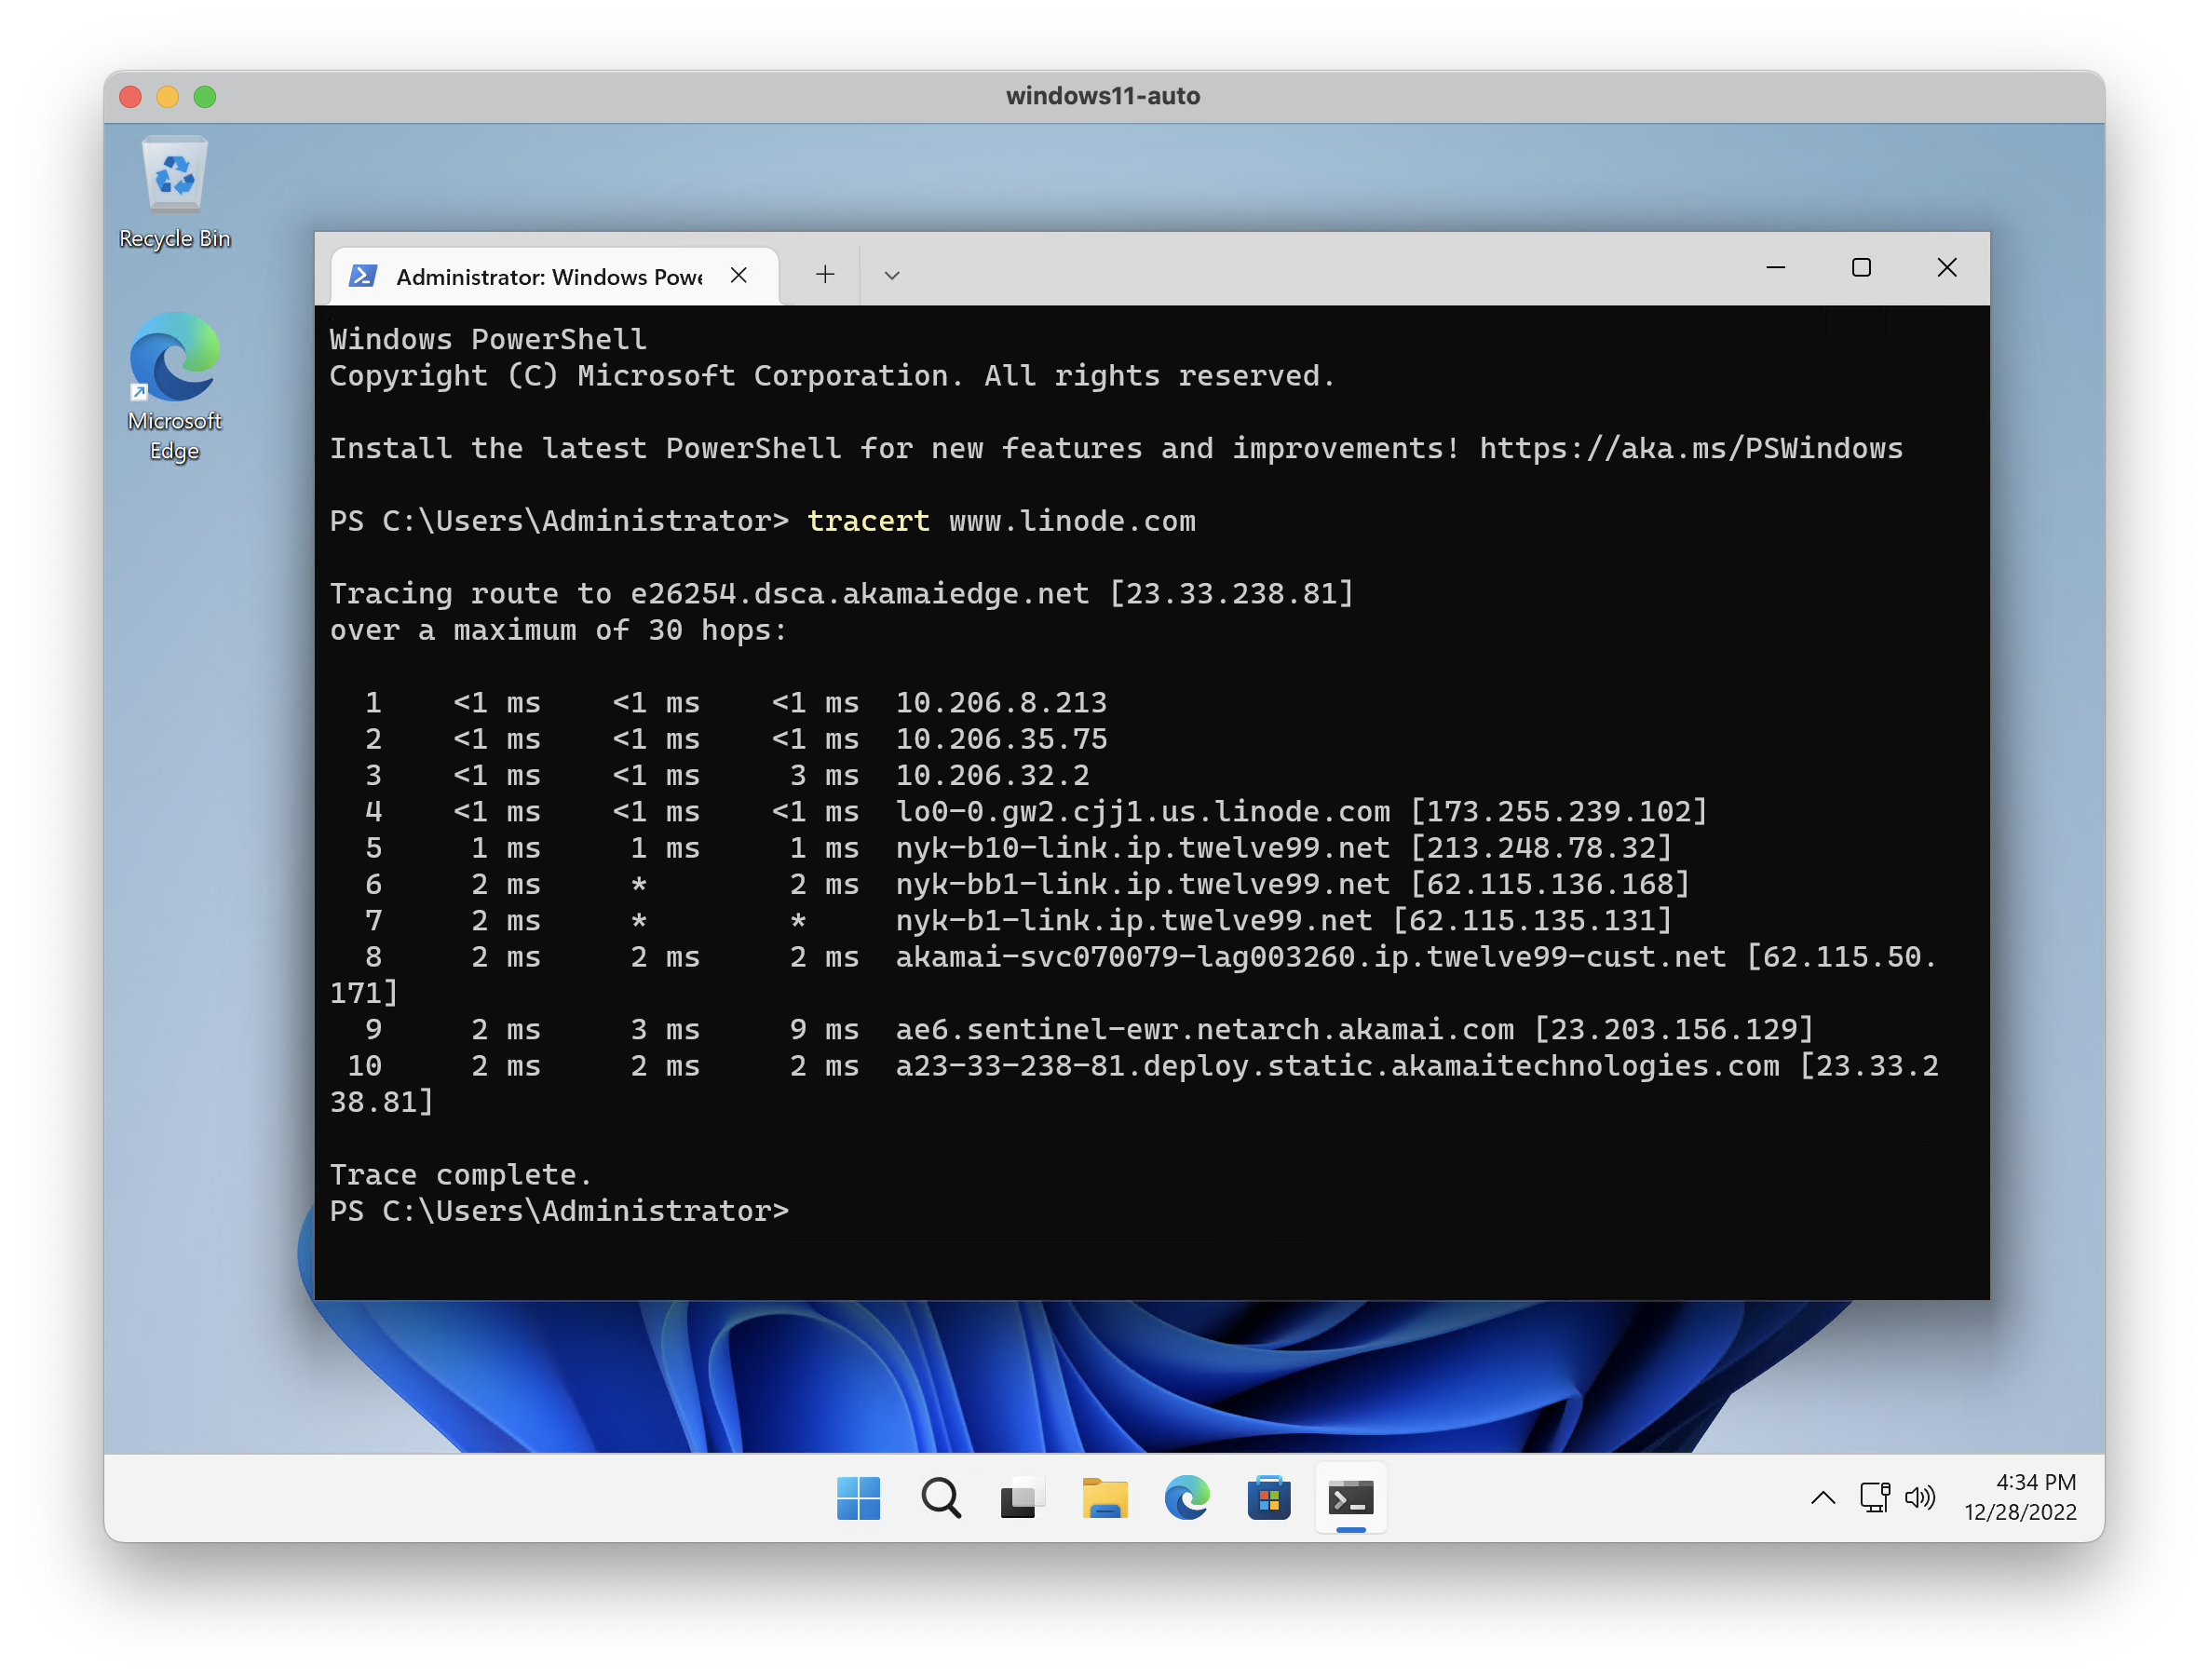Screen dimensions: 2209x1680
Task: Toggle network status icon in tray
Action: coord(1874,1500)
